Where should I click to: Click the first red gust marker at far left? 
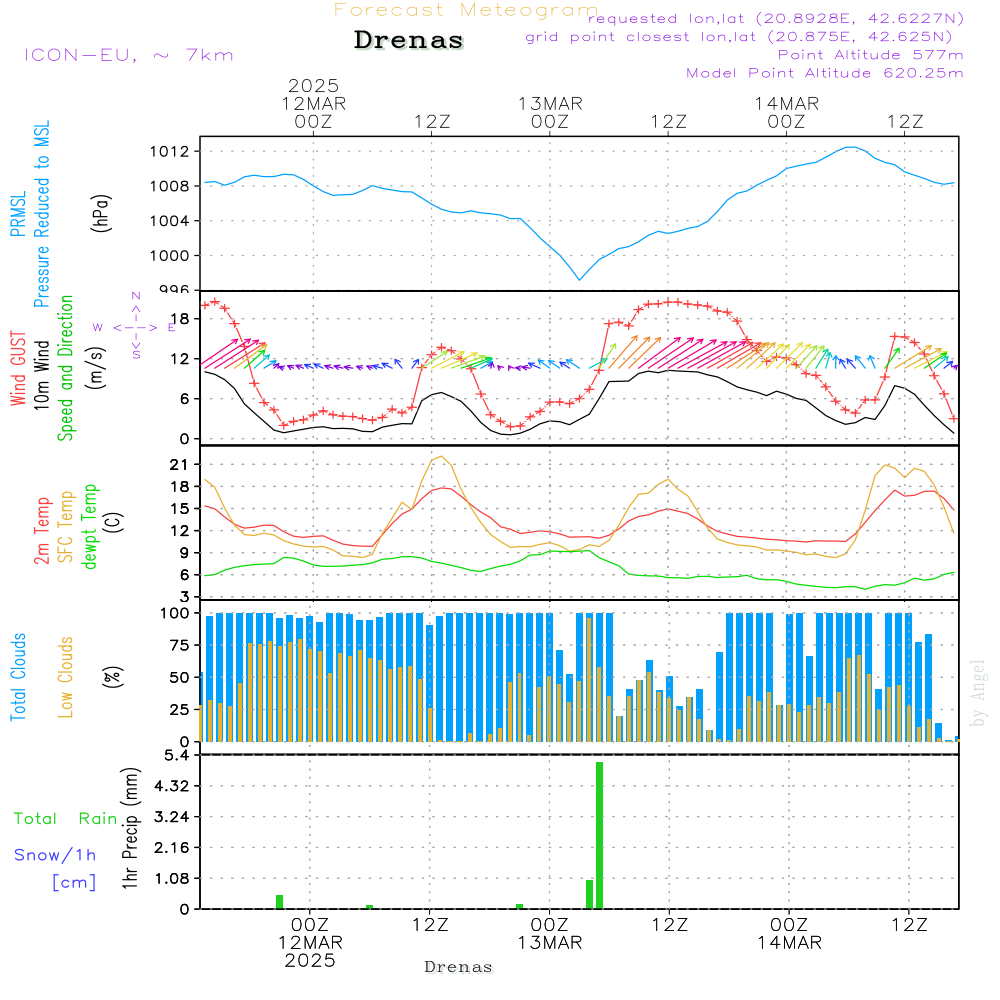coord(205,304)
